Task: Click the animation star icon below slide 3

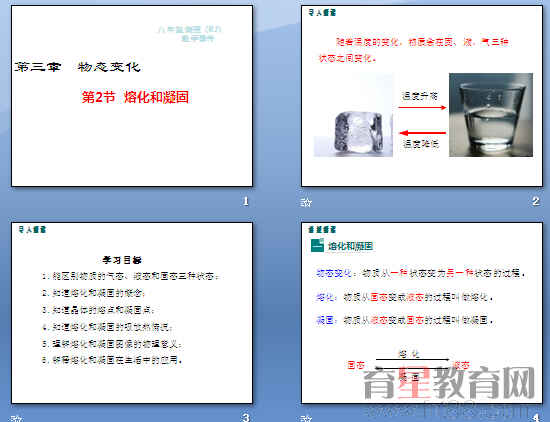Action: point(17,418)
